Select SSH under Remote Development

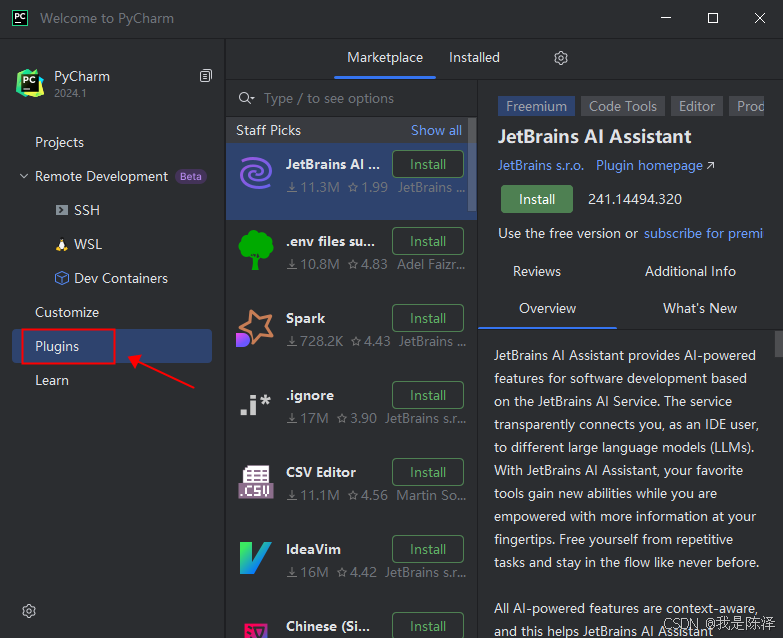87,210
